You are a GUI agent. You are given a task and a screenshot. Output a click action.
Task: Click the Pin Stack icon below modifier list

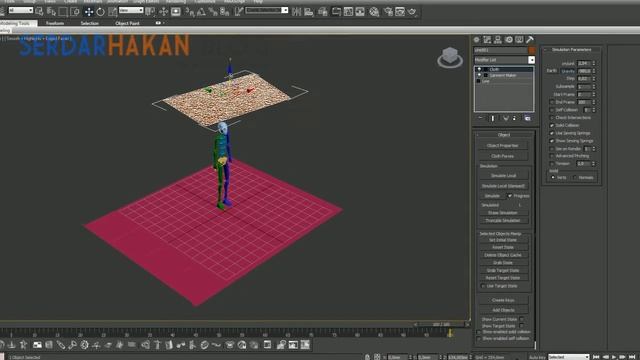coord(480,118)
